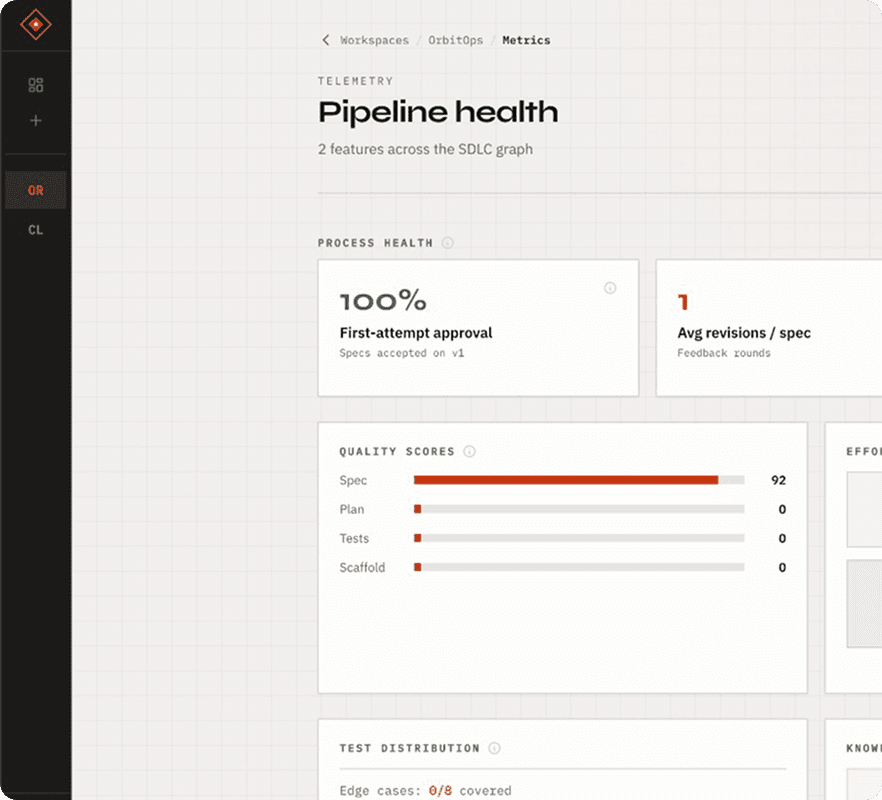This screenshot has height=800, width=882.
Task: Select the Metrics breadcrumb entry
Action: (526, 40)
